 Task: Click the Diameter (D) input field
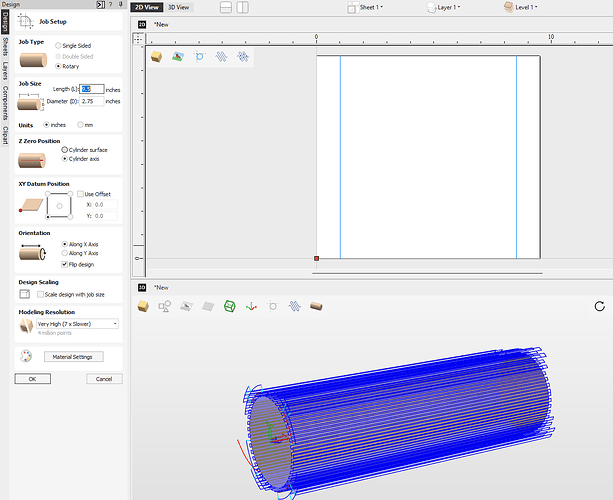[92, 101]
